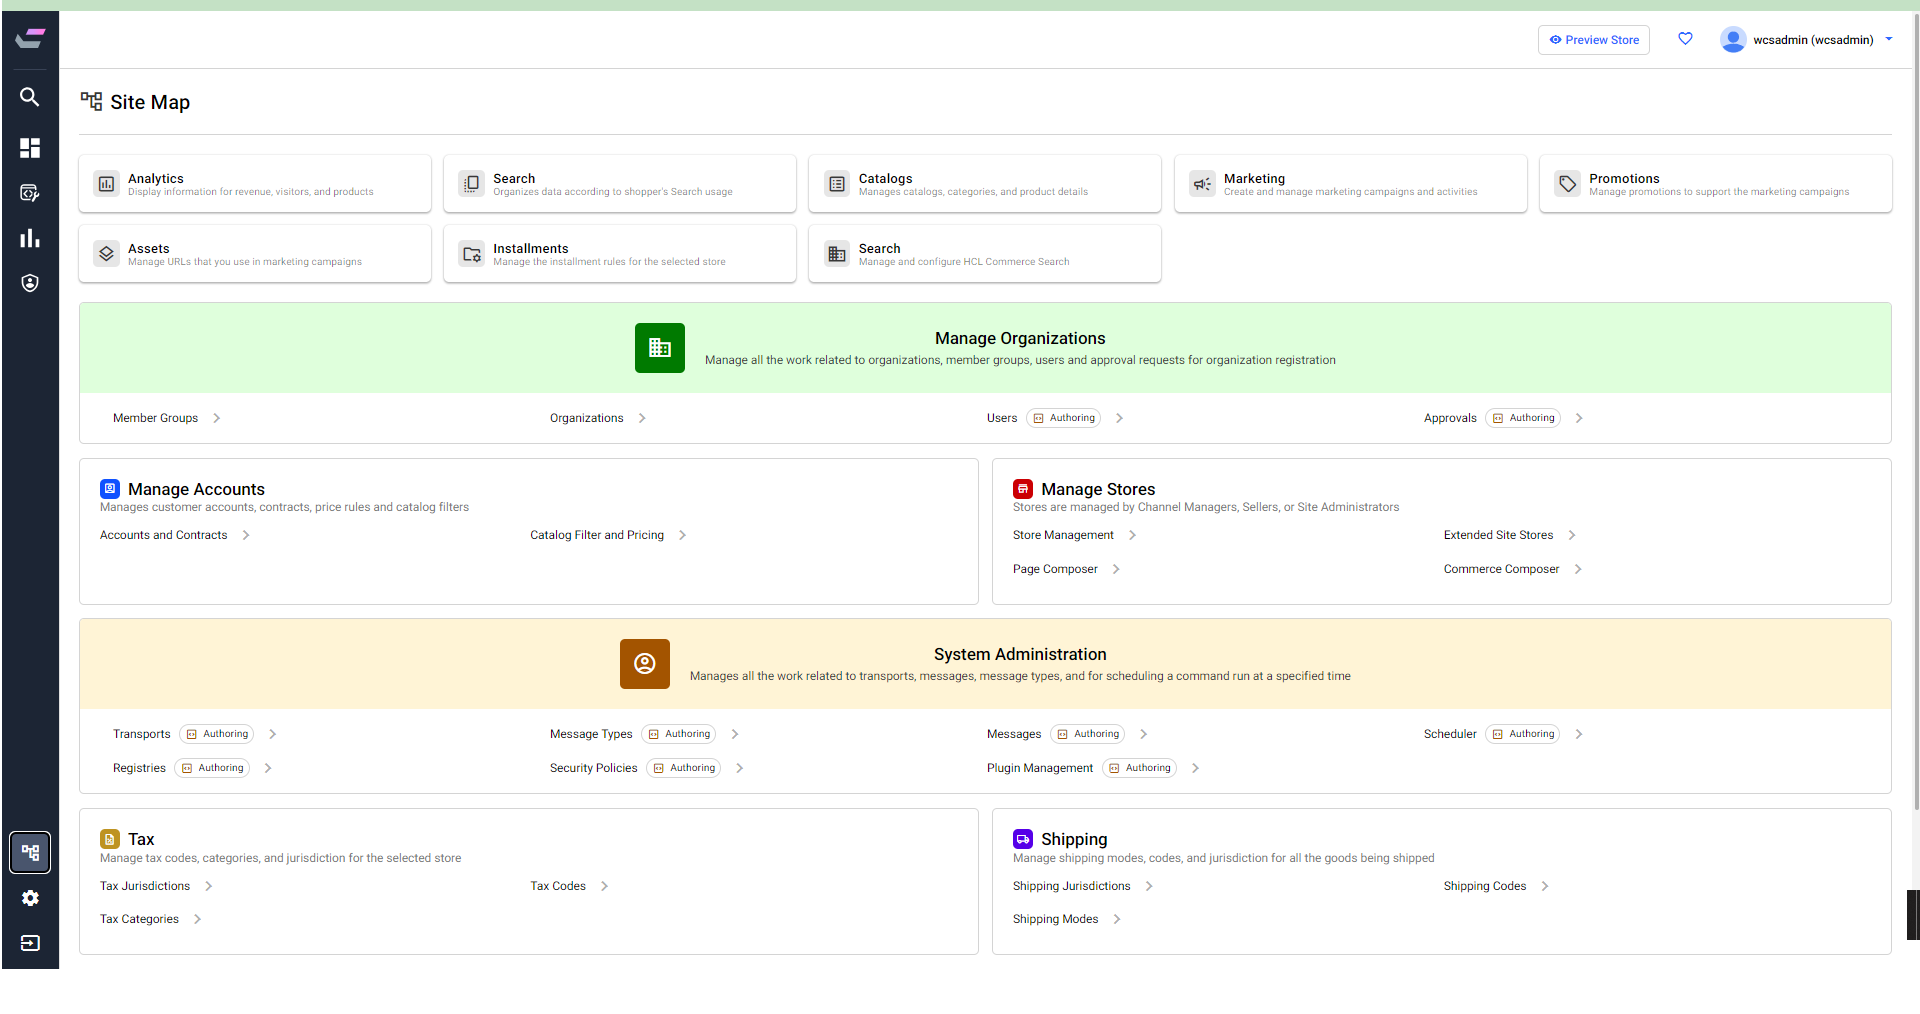The width and height of the screenshot is (1920, 1014).
Task: Open the HCL Commerce Search configuration card
Action: pyautogui.click(x=985, y=254)
